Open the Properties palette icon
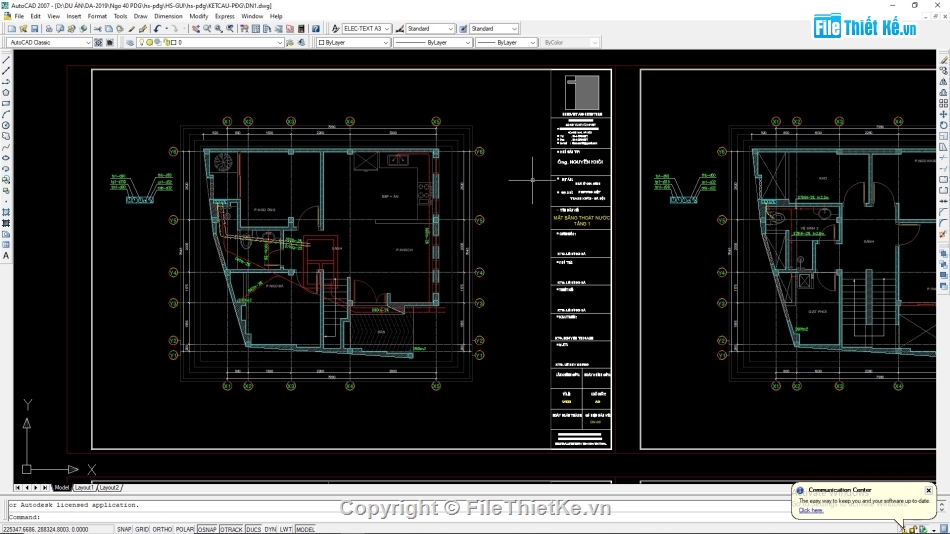This screenshot has height=534, width=950. (244, 28)
